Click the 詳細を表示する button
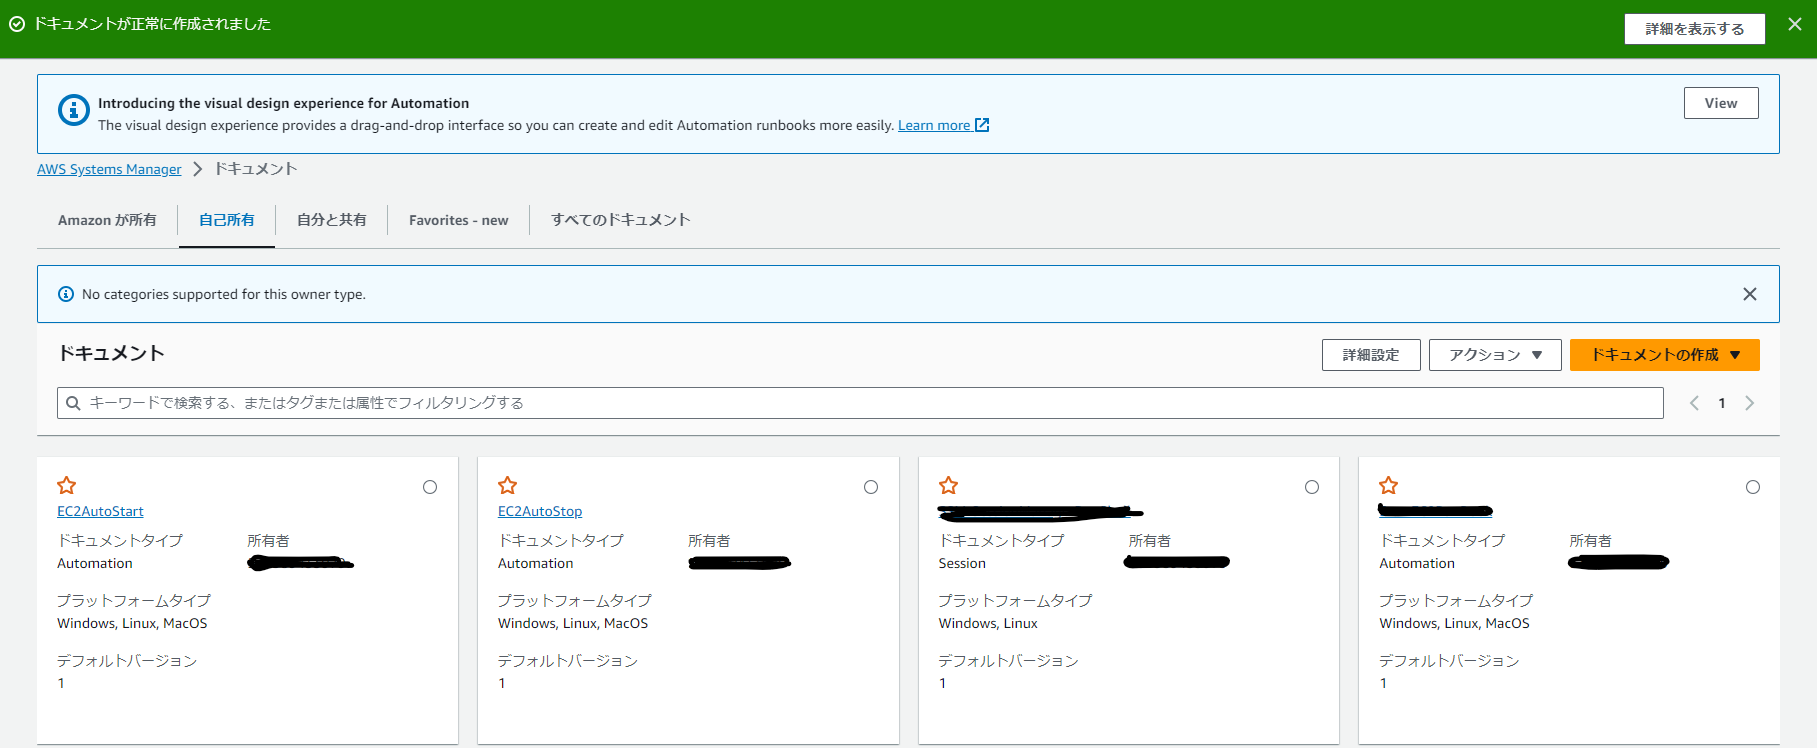 click(1695, 29)
